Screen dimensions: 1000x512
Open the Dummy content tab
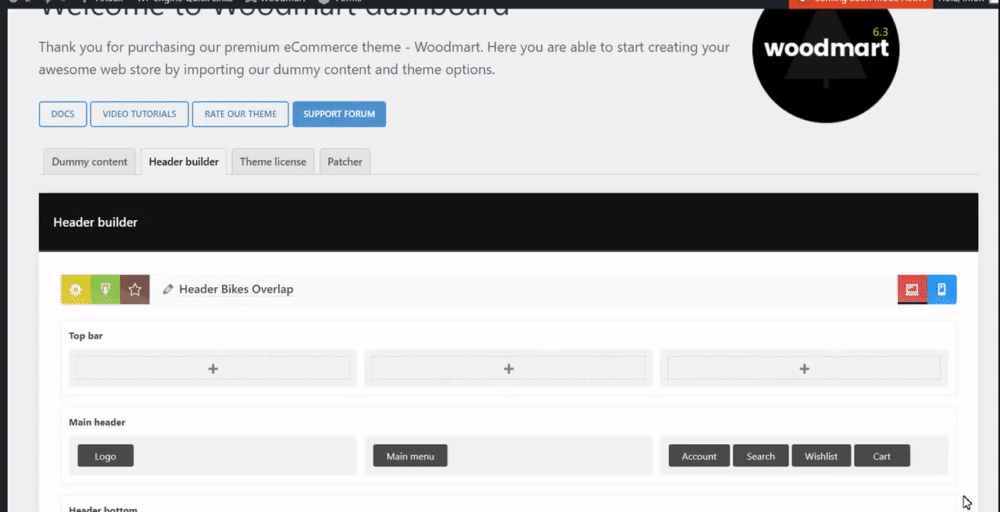(x=89, y=161)
